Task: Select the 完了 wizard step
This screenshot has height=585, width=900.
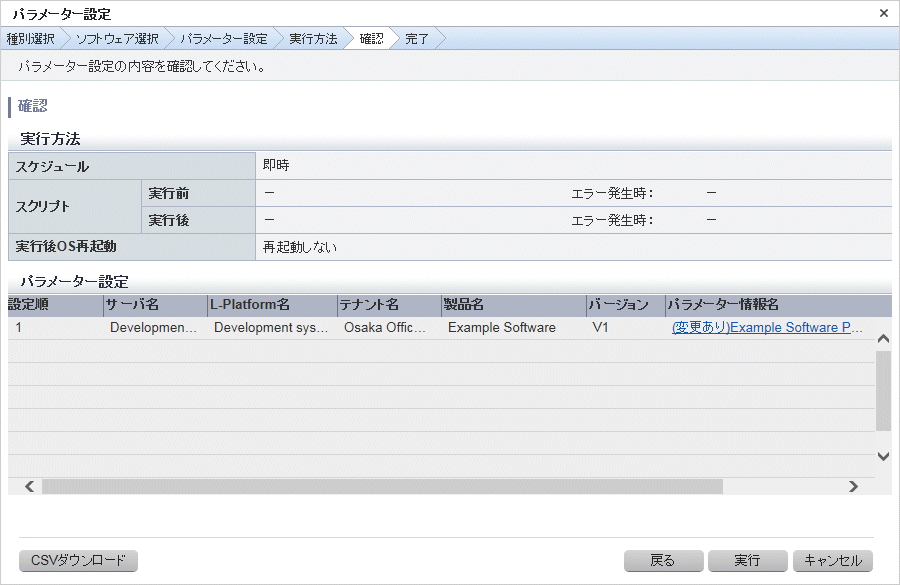Action: coord(417,39)
